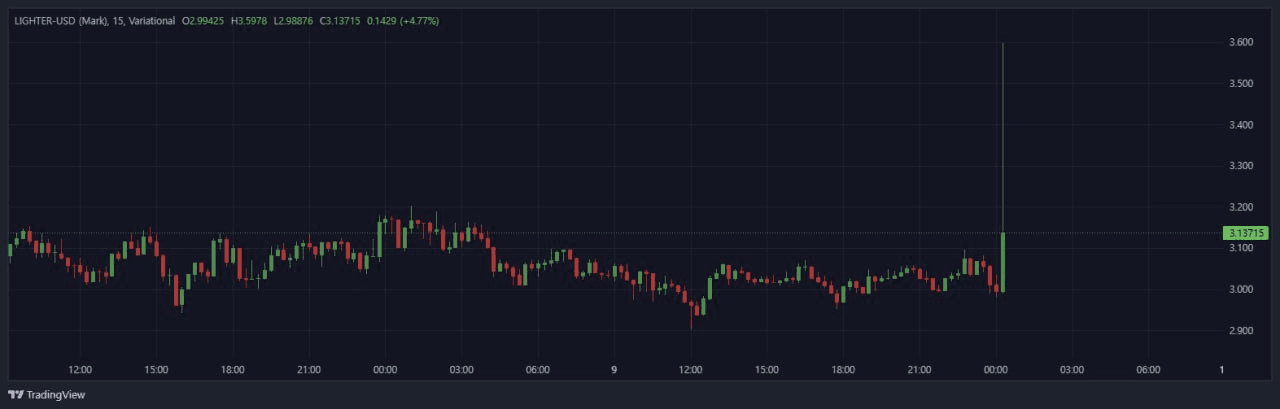Click the 3.300 price axis label
This screenshot has width=1280, height=409.
[x=1240, y=166]
